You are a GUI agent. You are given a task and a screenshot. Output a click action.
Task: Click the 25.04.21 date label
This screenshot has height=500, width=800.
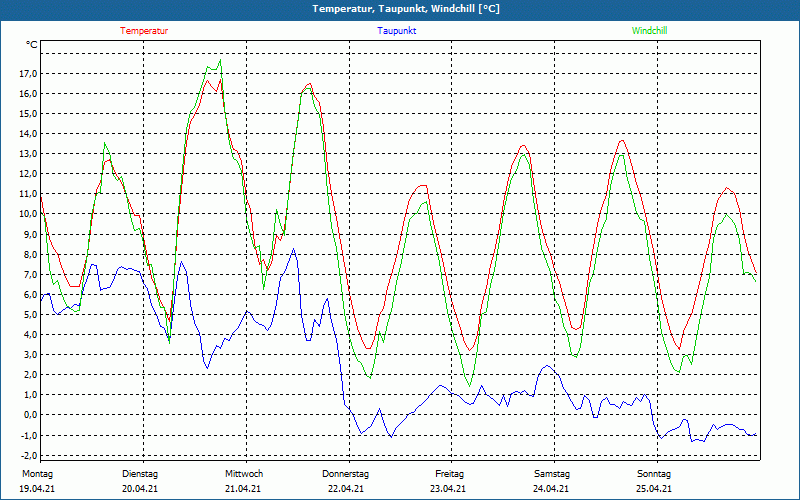[654, 488]
